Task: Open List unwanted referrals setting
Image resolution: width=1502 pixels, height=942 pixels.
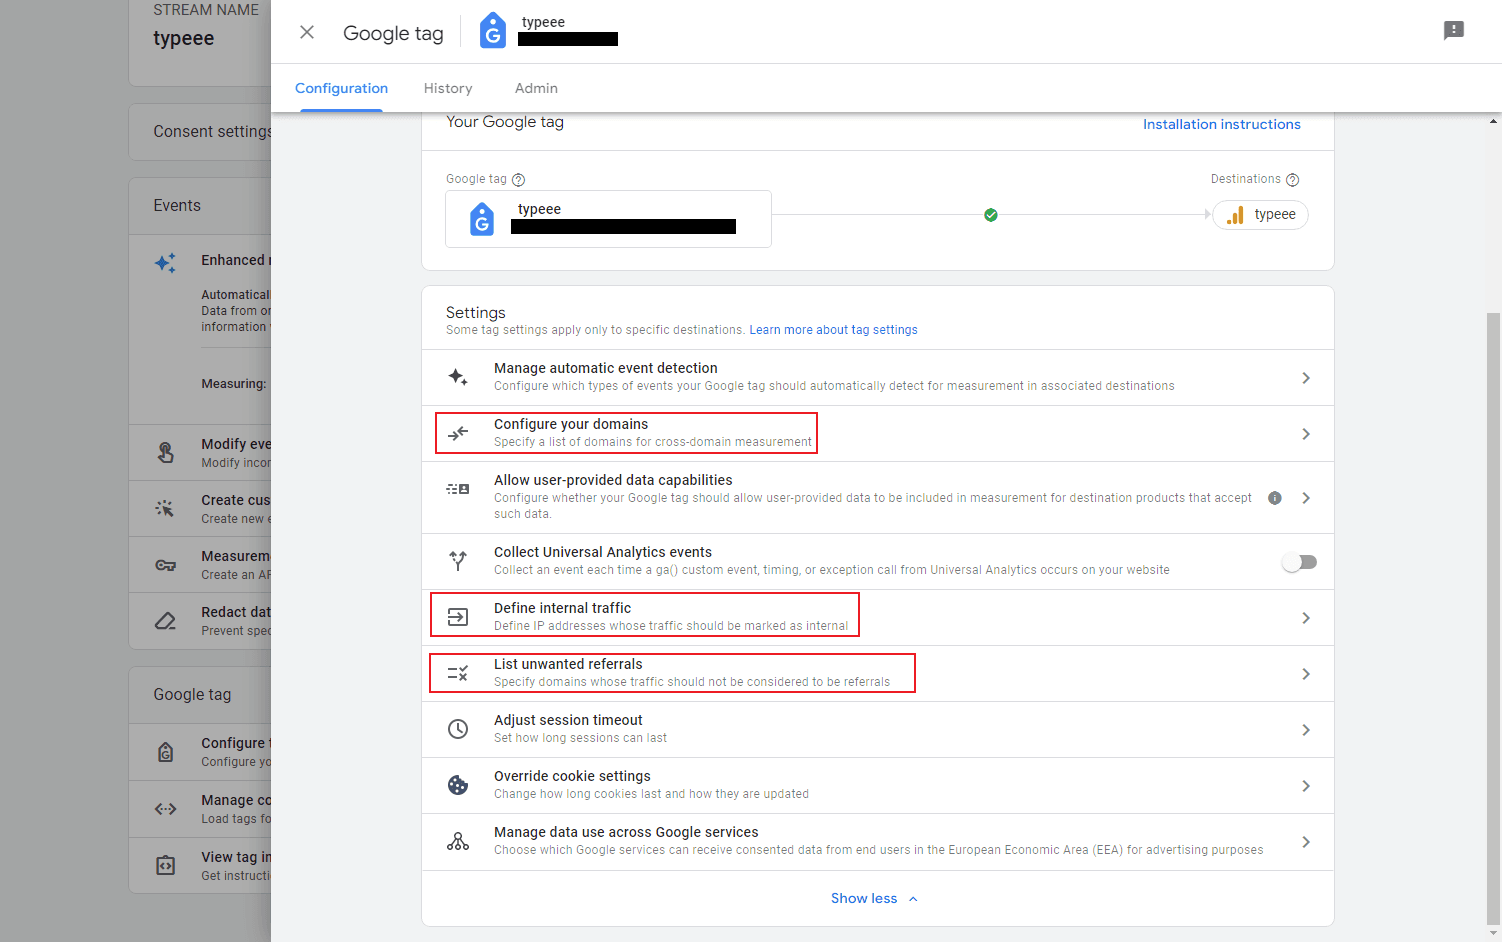Action: point(878,673)
